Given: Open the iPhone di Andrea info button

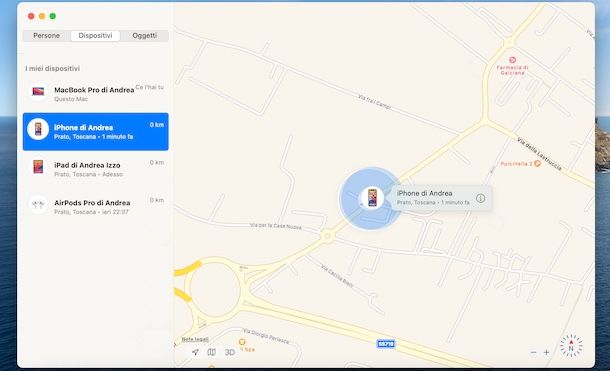Looking at the screenshot, I should [480, 198].
